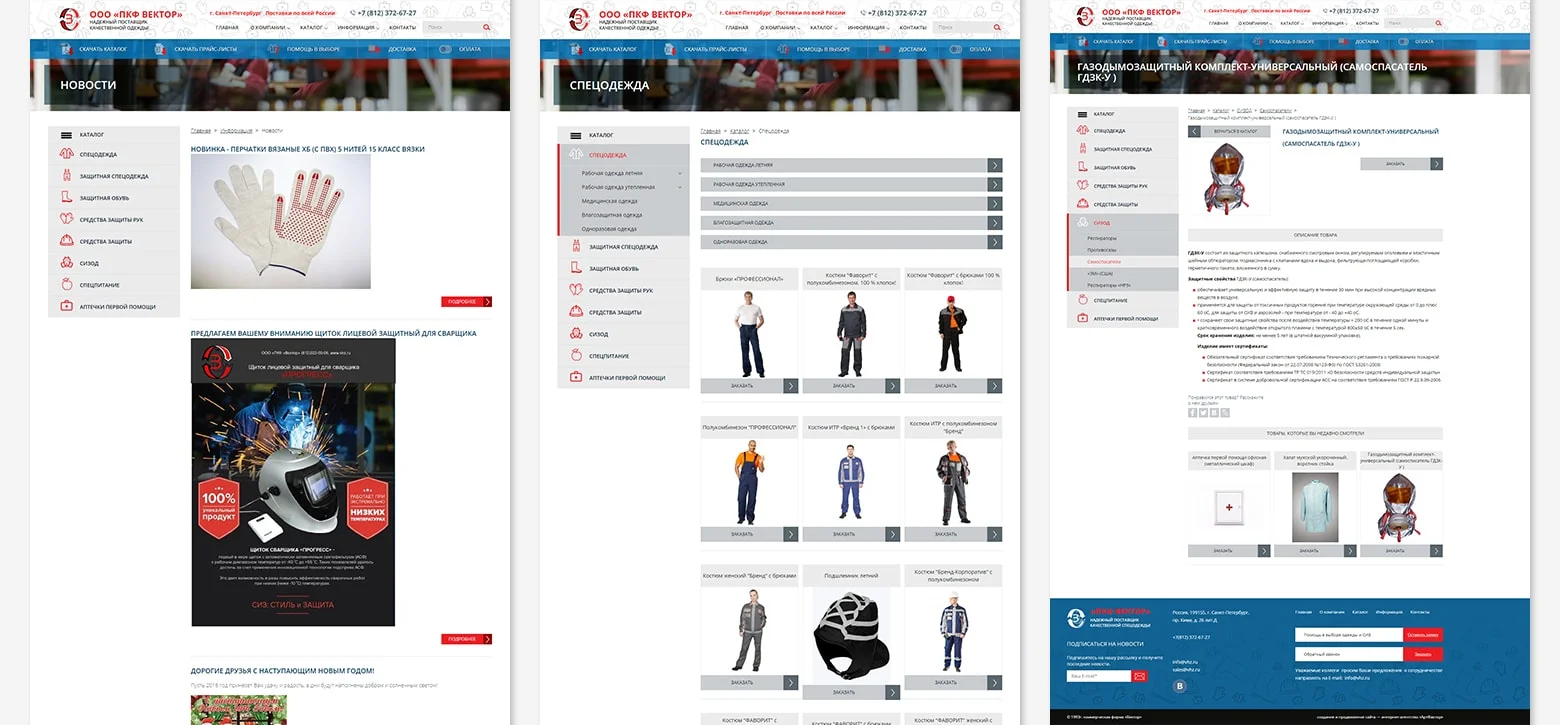Screen dimensions: 1560x725
Task: Click VK round icon in product page footer
Action: click(x=1179, y=686)
